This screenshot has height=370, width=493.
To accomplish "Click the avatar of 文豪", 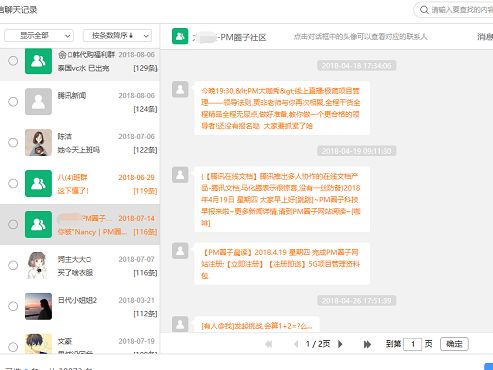I will (x=38, y=343).
